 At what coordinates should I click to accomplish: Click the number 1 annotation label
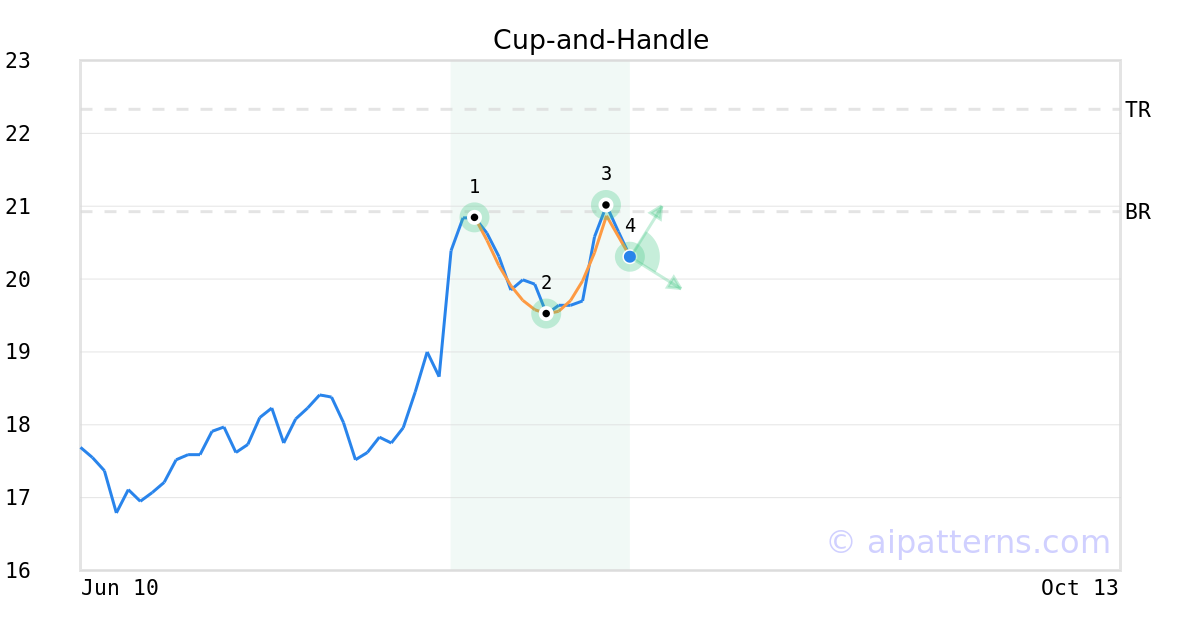(x=474, y=186)
